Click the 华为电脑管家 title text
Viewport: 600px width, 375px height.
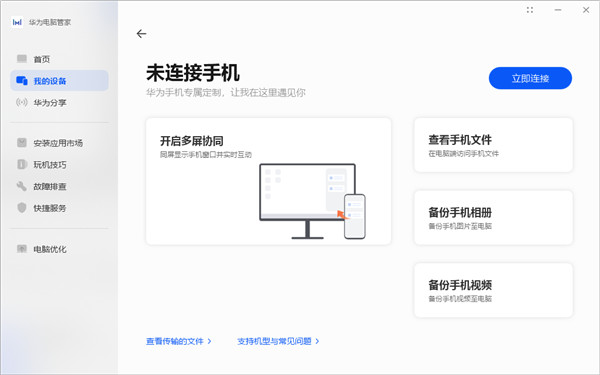tap(50, 22)
